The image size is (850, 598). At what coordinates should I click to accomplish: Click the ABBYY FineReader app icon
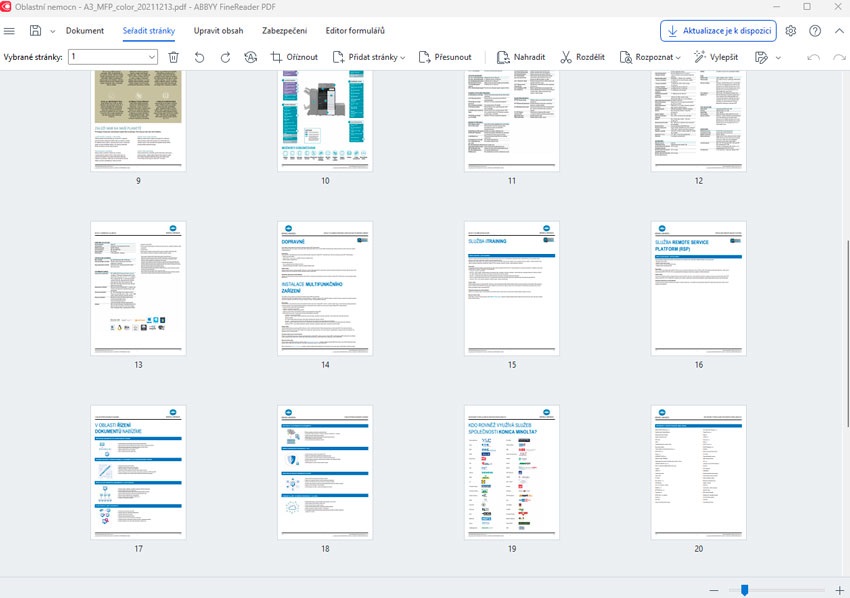coord(6,7)
